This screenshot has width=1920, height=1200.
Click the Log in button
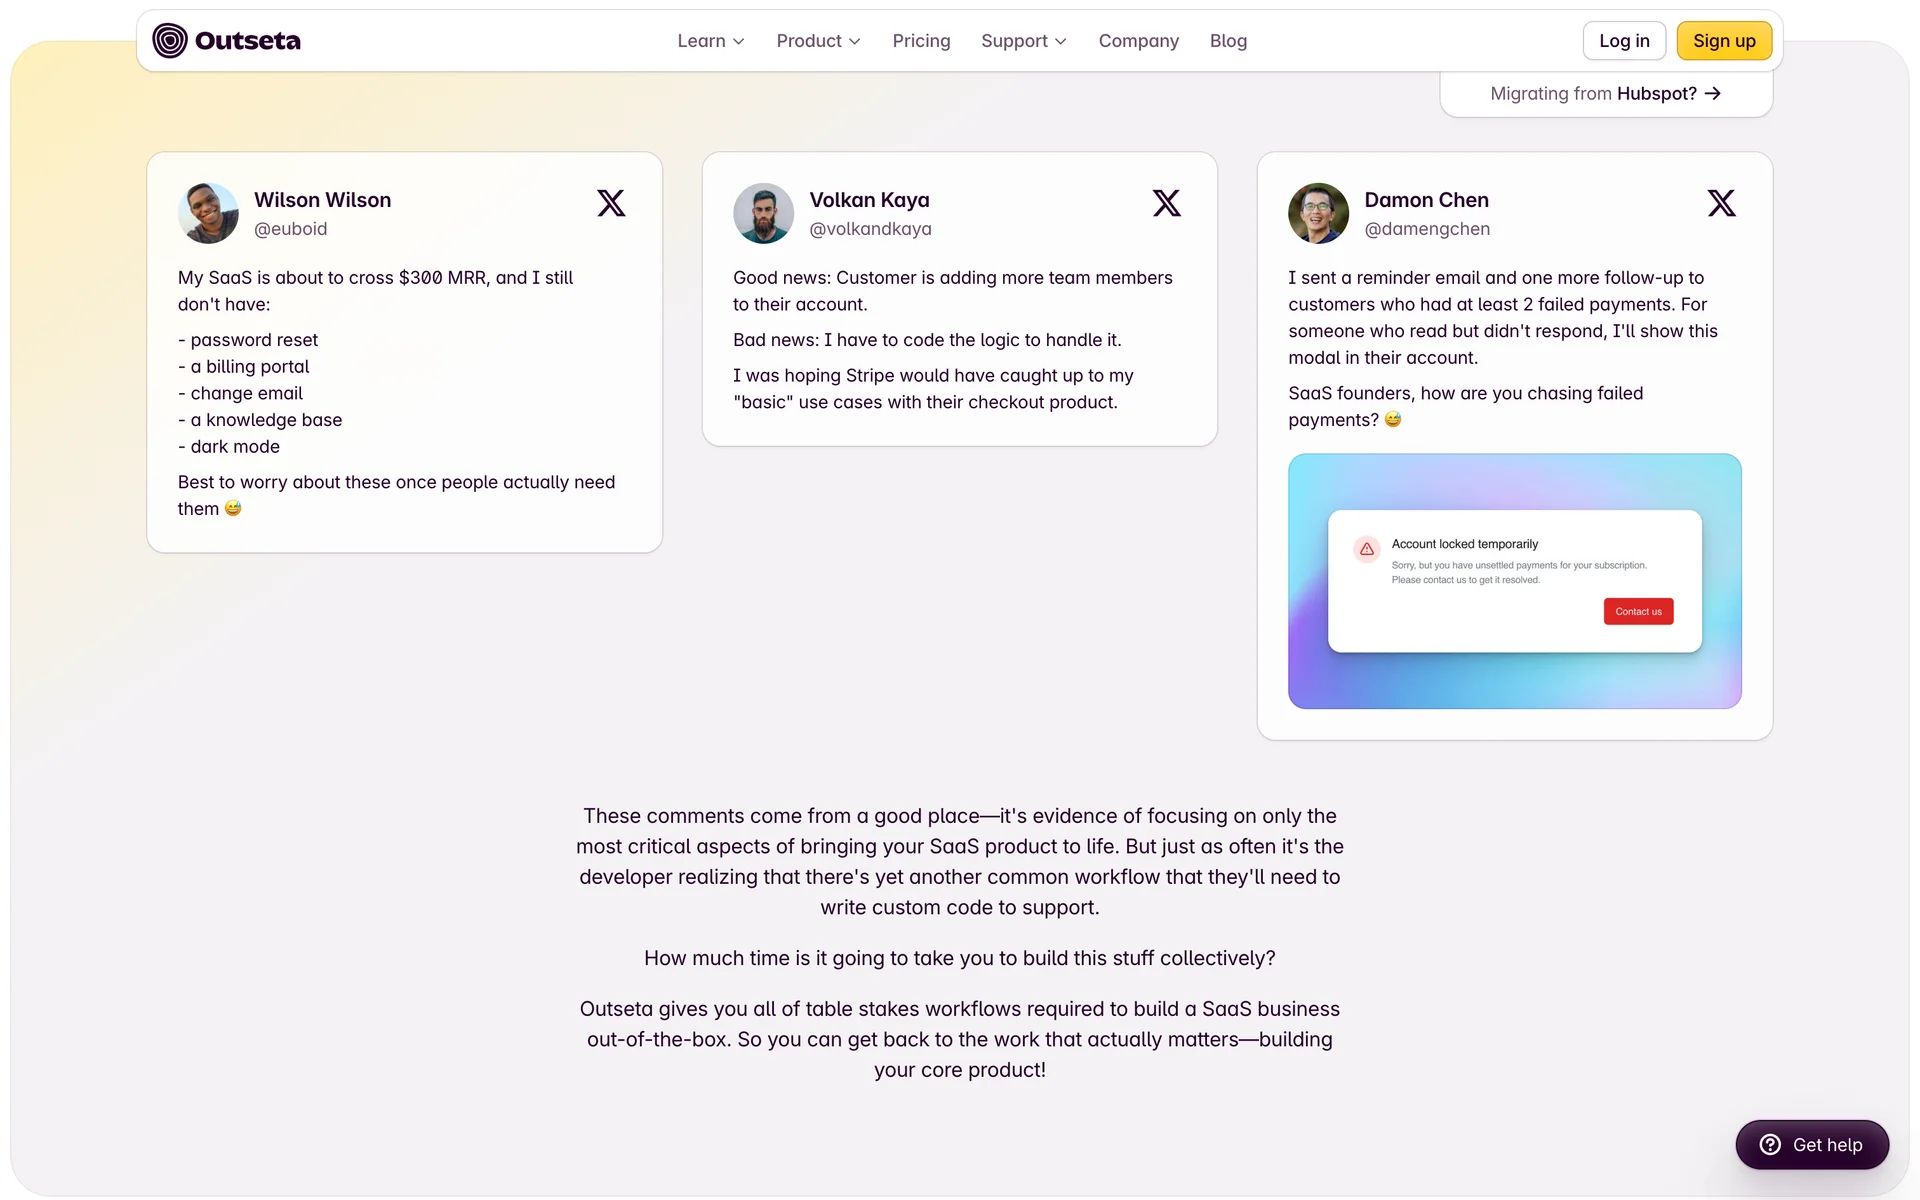[1624, 41]
